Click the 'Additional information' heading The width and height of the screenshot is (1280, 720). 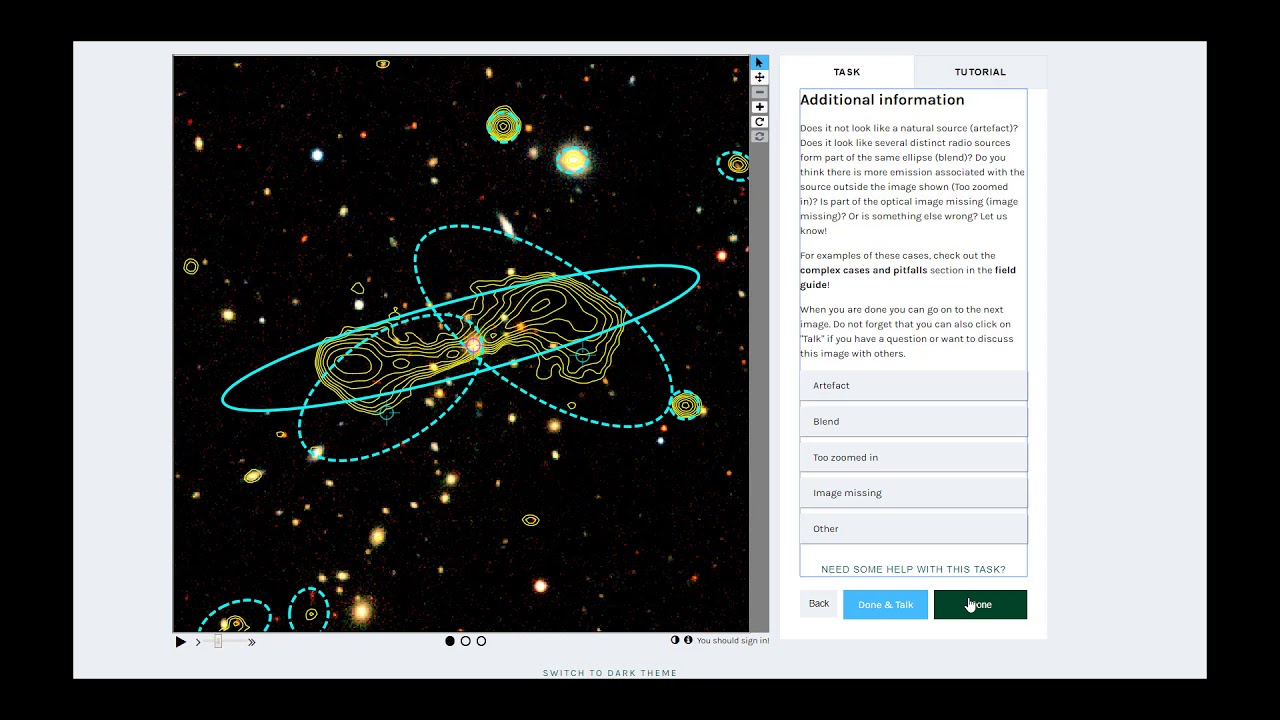tap(882, 100)
